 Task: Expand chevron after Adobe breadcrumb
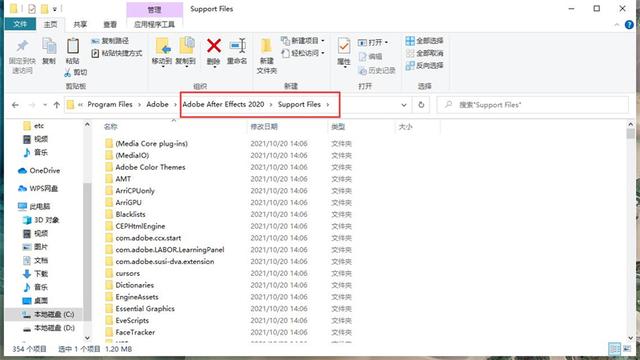(x=176, y=104)
